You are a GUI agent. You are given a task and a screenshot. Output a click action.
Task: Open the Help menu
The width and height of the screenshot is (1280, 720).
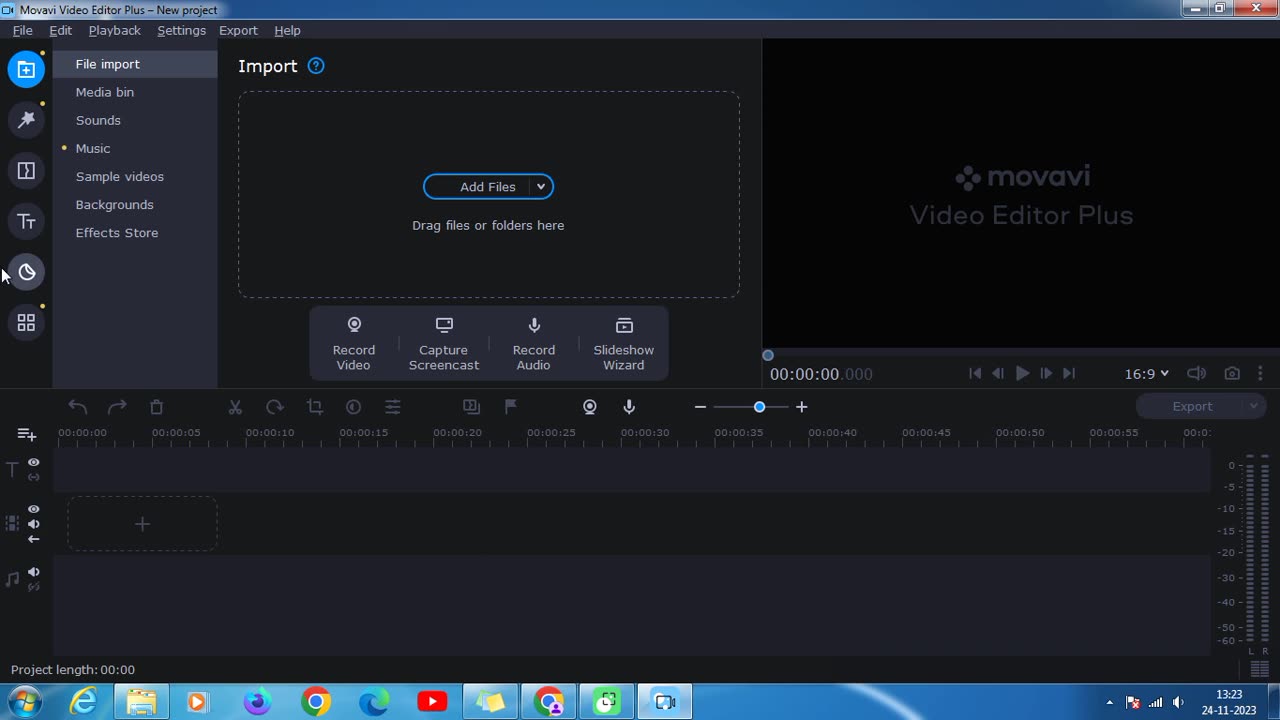tap(287, 30)
